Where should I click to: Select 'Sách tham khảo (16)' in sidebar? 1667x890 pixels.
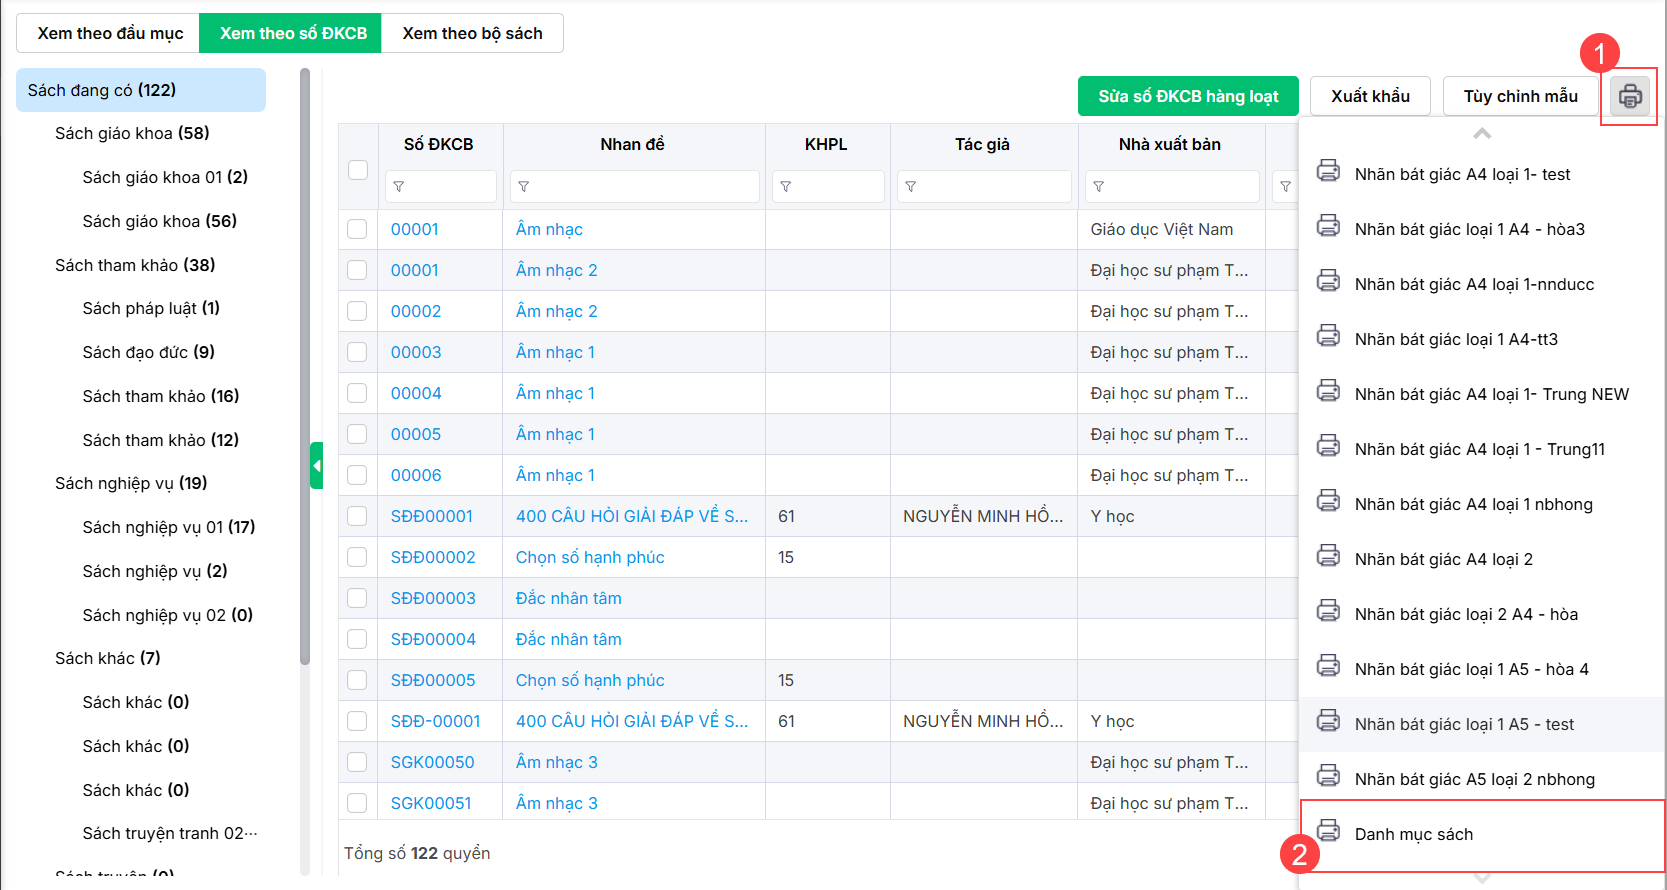coord(161,396)
